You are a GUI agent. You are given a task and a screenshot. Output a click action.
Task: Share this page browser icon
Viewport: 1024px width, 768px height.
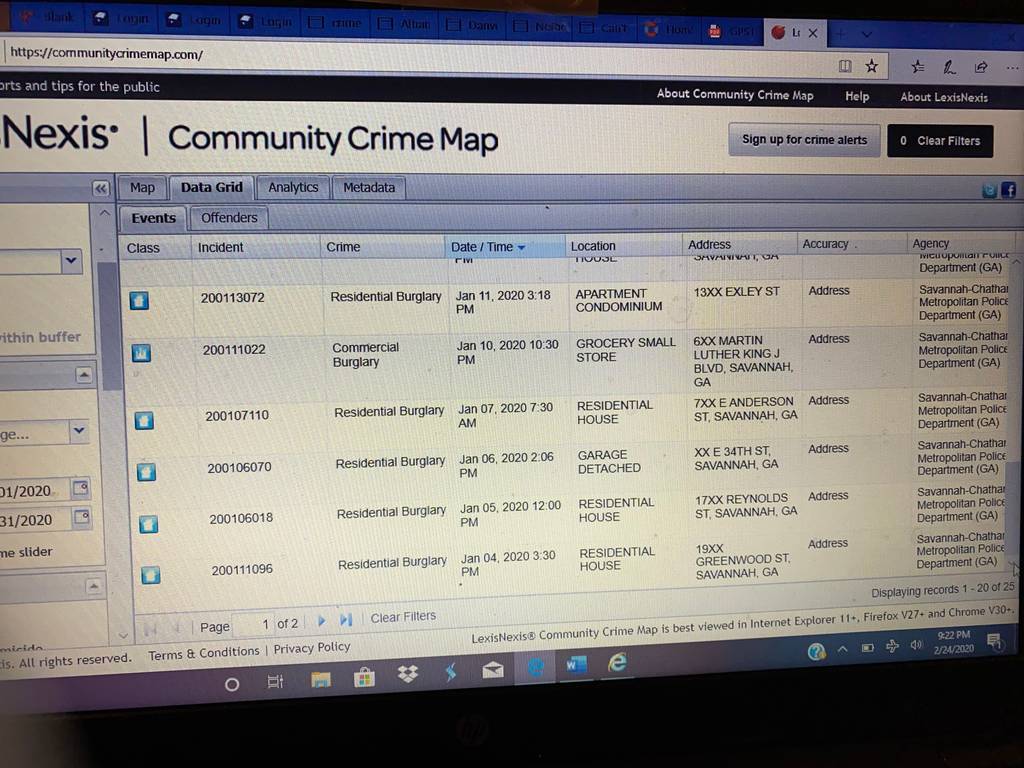(981, 67)
